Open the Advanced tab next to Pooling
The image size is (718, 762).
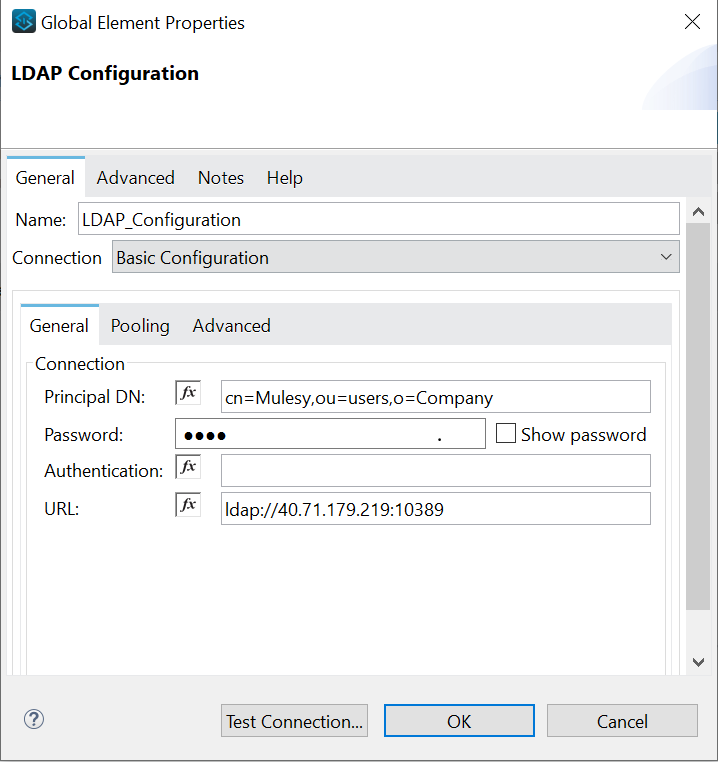(231, 326)
